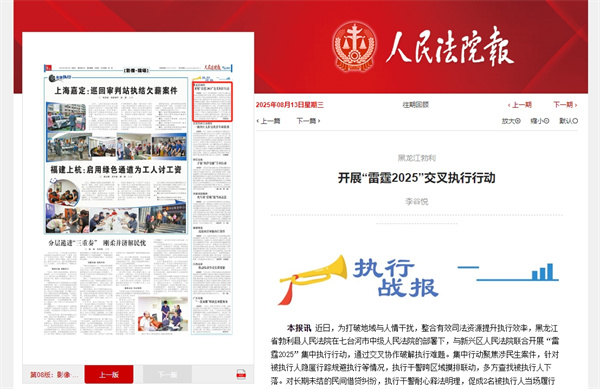Click the 人民法院報 masthead title
600x389 pixels.
tap(450, 46)
